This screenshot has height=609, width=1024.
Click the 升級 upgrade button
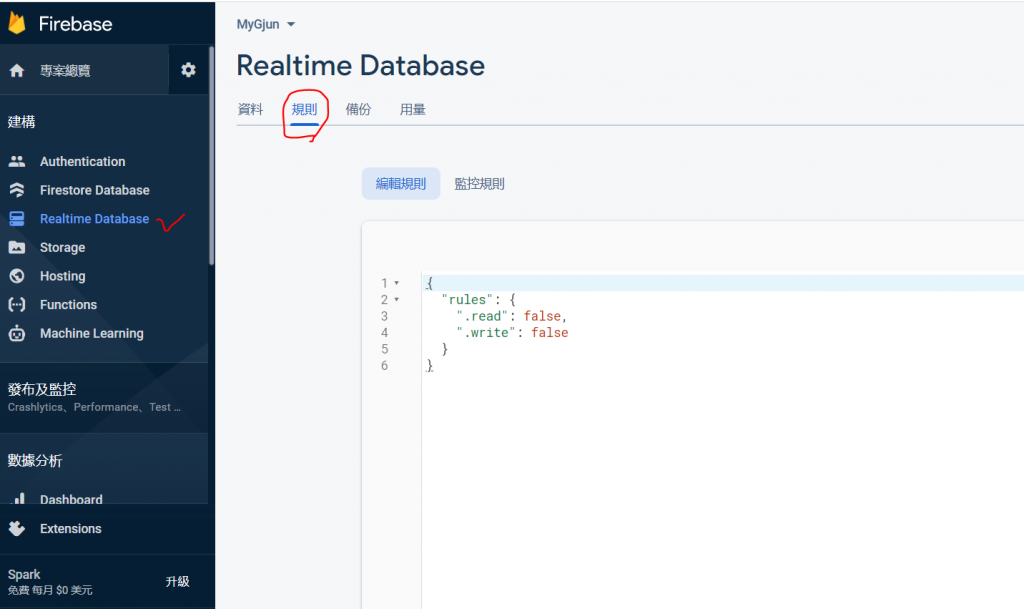tap(177, 582)
